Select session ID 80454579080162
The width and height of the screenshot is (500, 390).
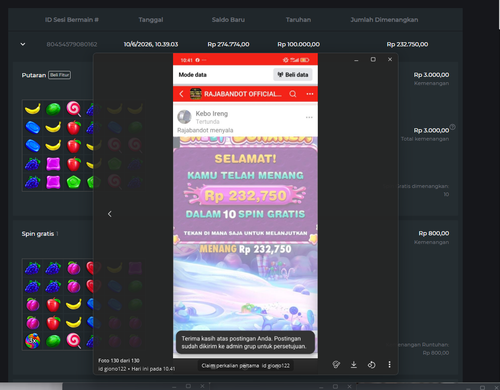click(72, 44)
